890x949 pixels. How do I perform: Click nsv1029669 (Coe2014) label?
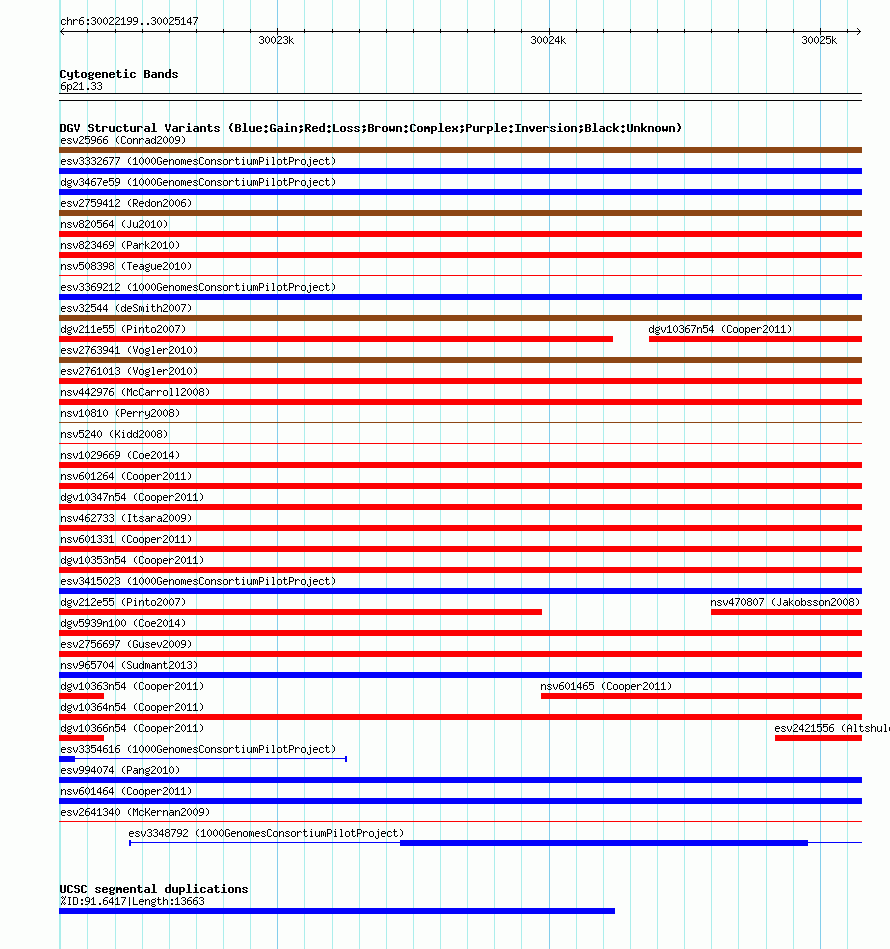point(120,455)
